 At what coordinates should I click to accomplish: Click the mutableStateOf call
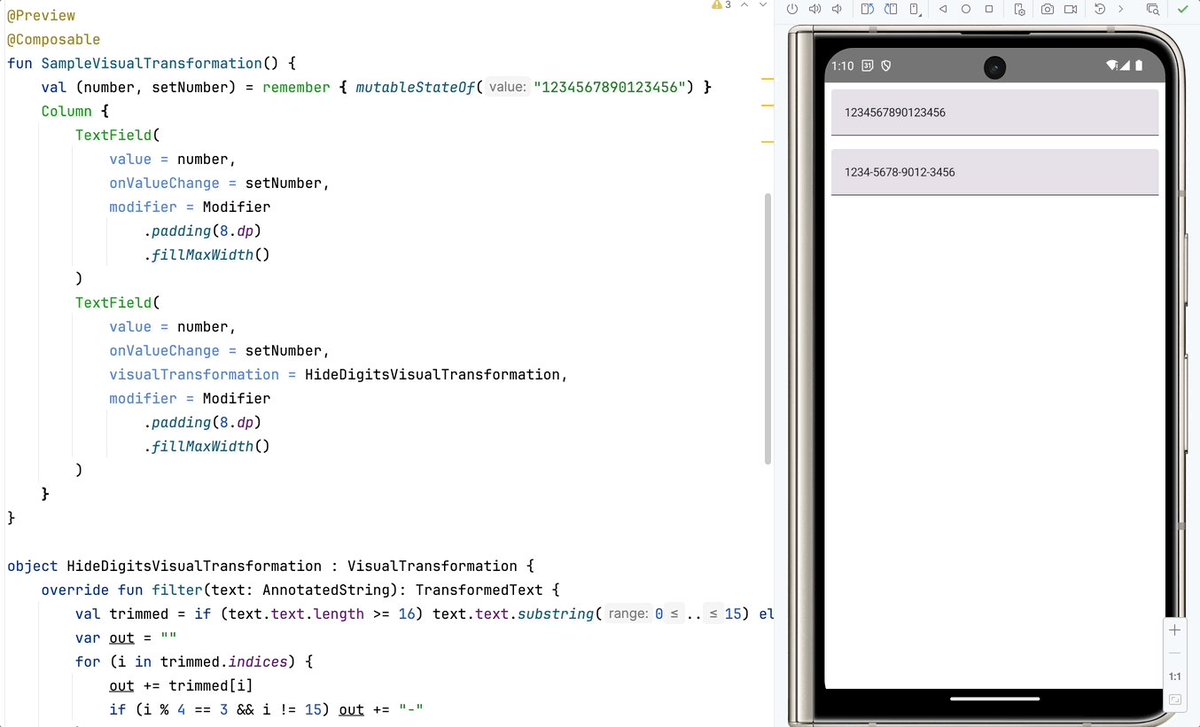(x=414, y=87)
